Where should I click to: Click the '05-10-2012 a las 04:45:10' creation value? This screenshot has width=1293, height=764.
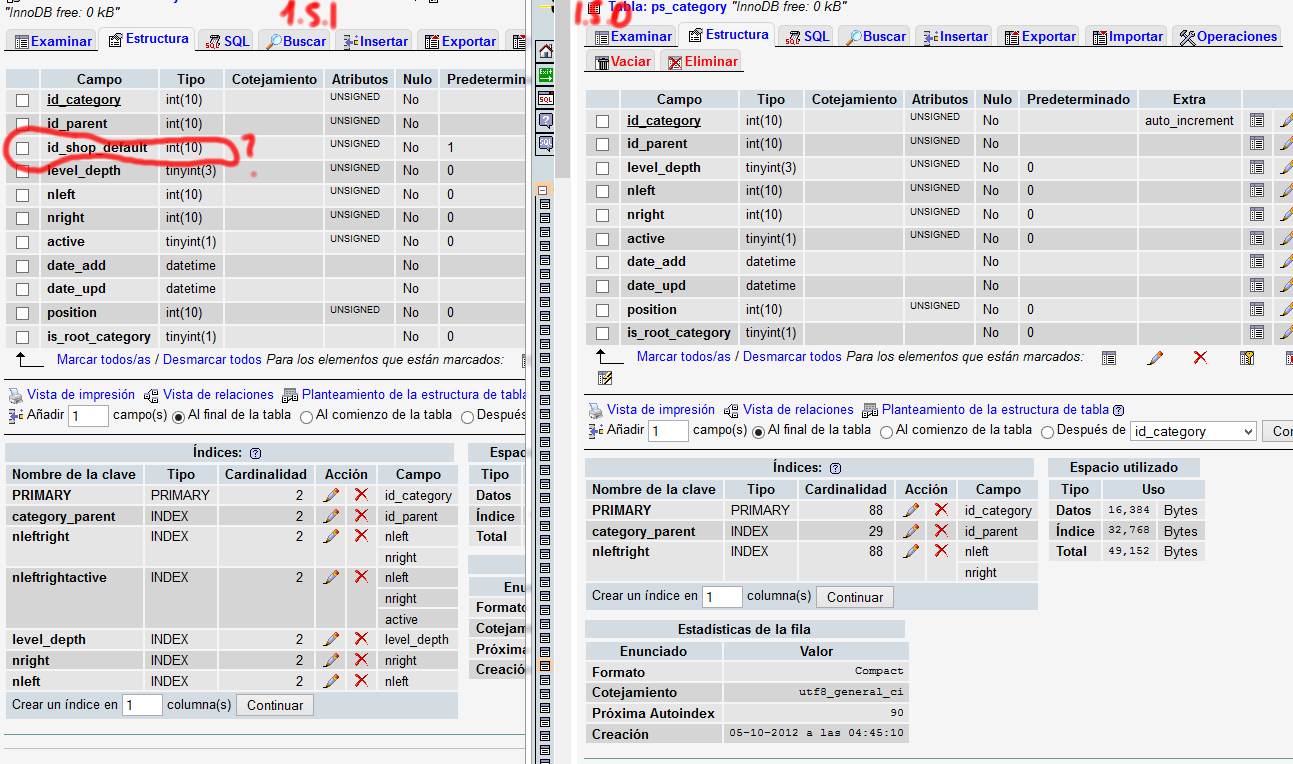pos(817,733)
